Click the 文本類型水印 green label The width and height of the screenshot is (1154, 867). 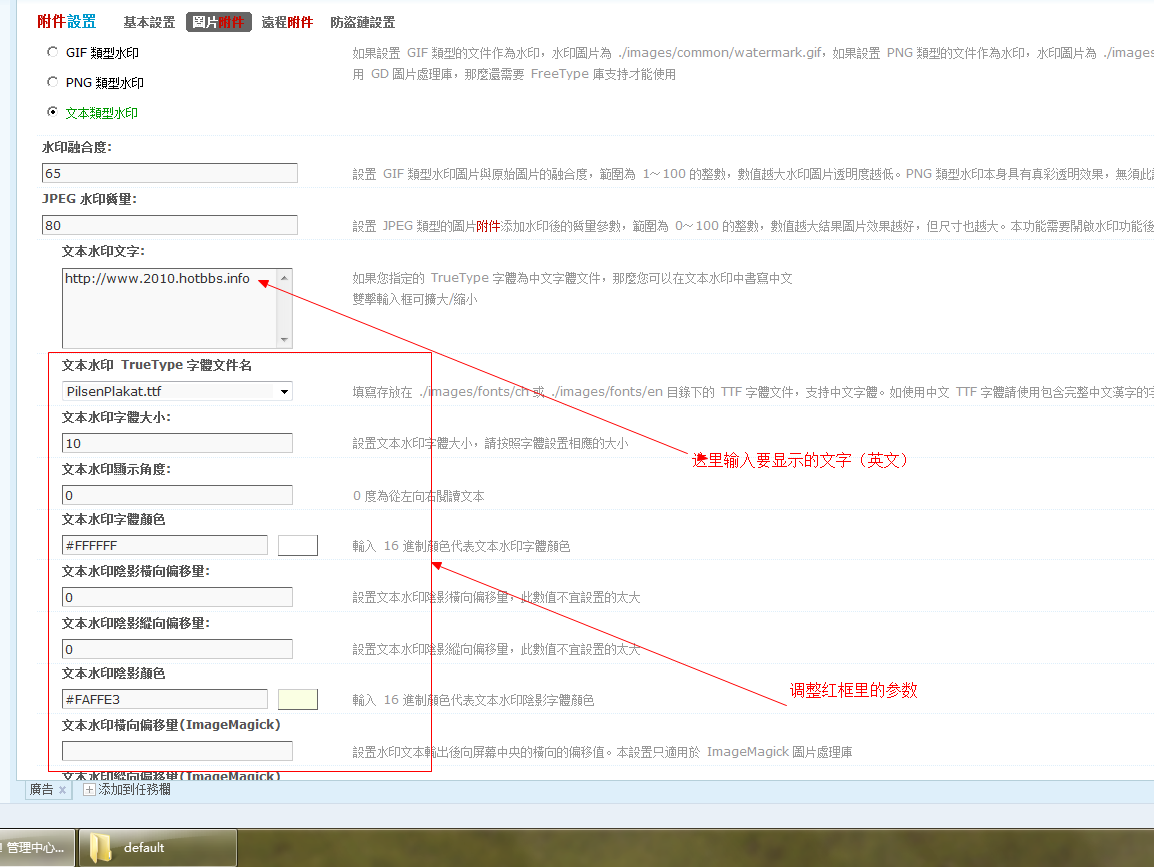102,113
